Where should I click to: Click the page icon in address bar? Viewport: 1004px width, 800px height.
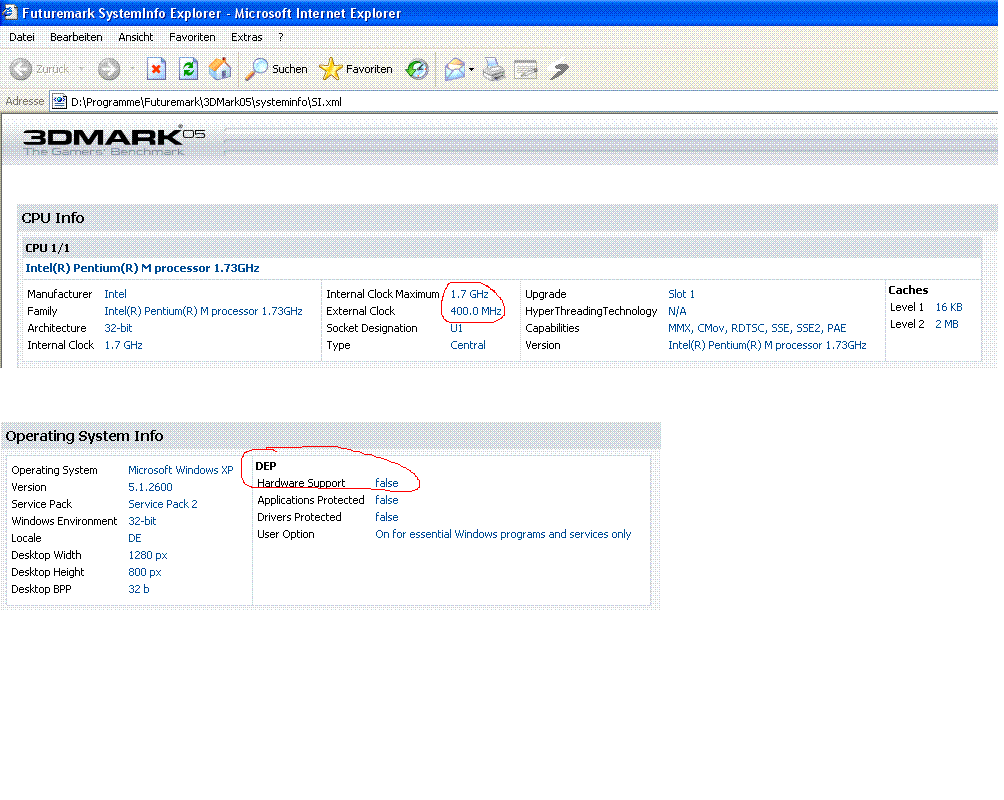click(x=60, y=102)
